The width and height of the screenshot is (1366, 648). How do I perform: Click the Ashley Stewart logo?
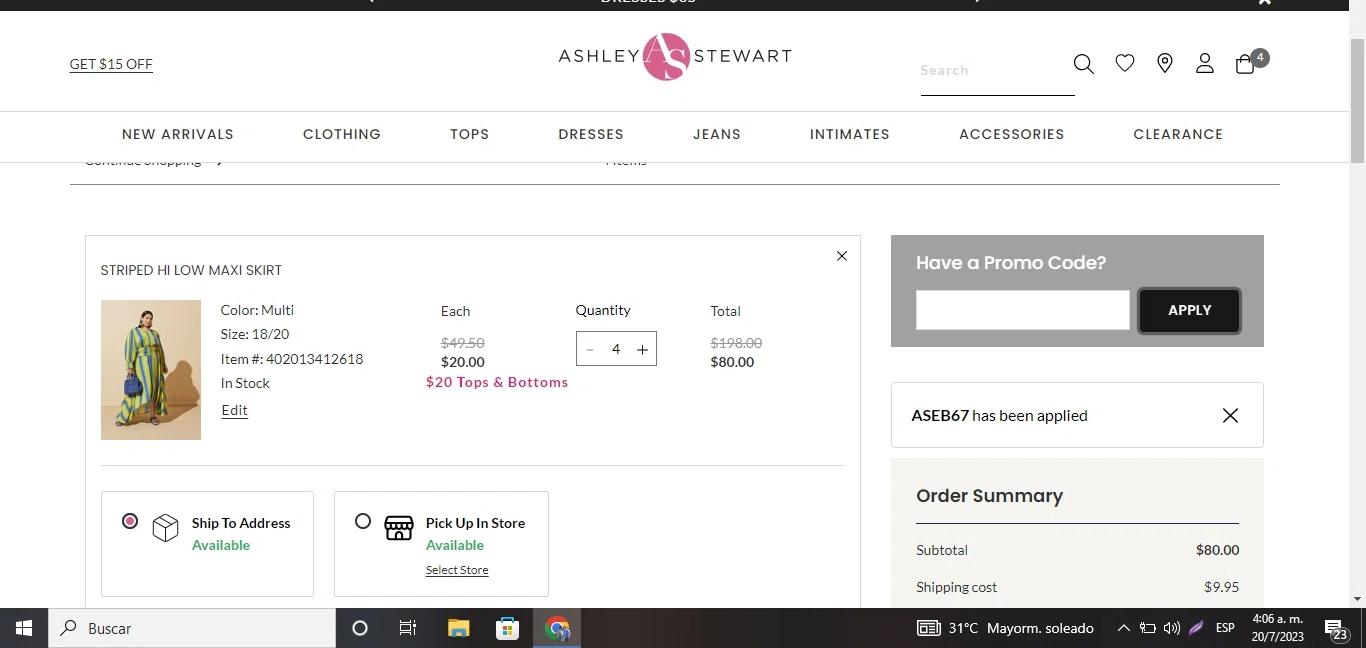(x=675, y=56)
